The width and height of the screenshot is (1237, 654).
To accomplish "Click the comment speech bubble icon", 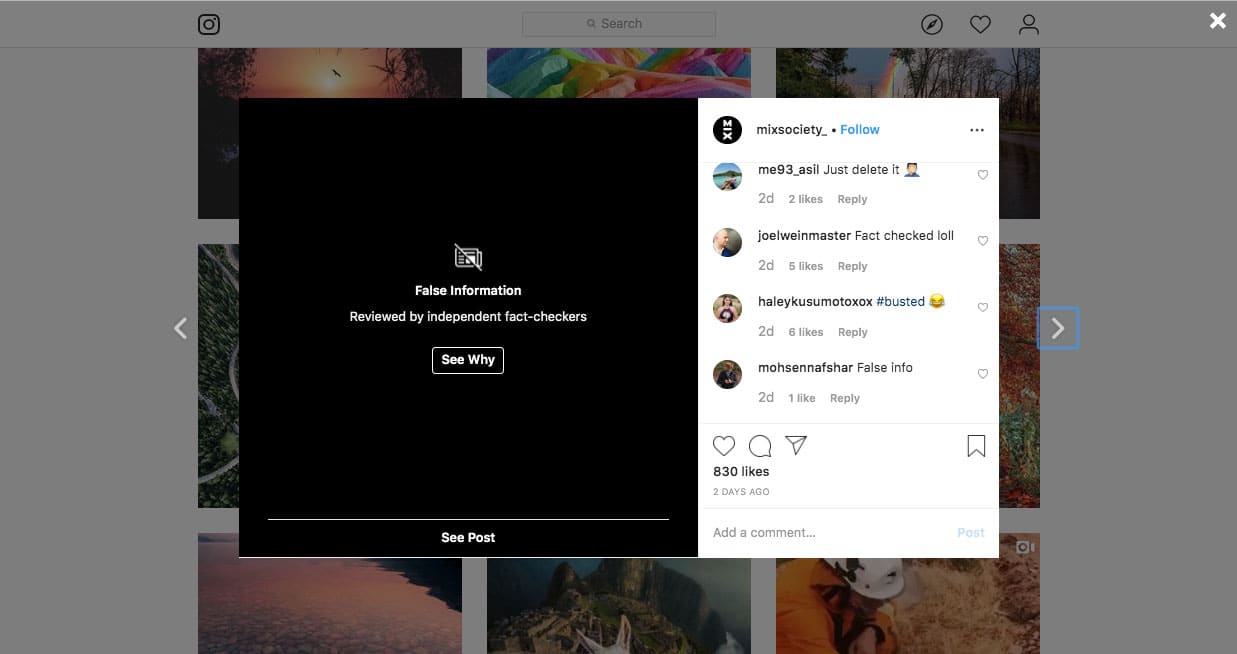I will click(x=760, y=446).
